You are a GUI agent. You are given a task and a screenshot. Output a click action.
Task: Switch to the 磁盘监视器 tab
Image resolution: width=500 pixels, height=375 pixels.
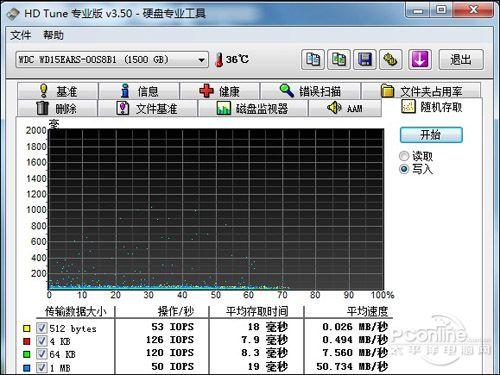pyautogui.click(x=253, y=108)
